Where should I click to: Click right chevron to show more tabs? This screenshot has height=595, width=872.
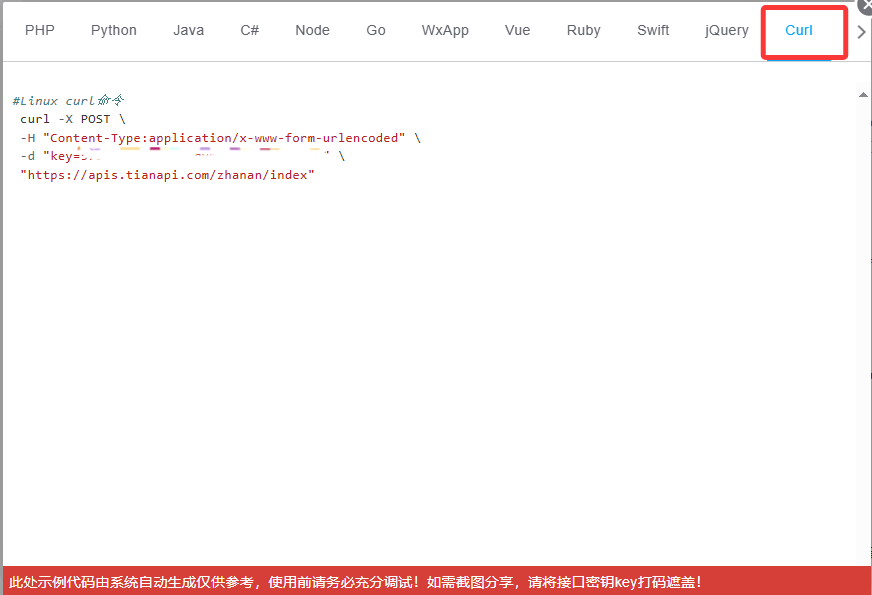(x=861, y=32)
